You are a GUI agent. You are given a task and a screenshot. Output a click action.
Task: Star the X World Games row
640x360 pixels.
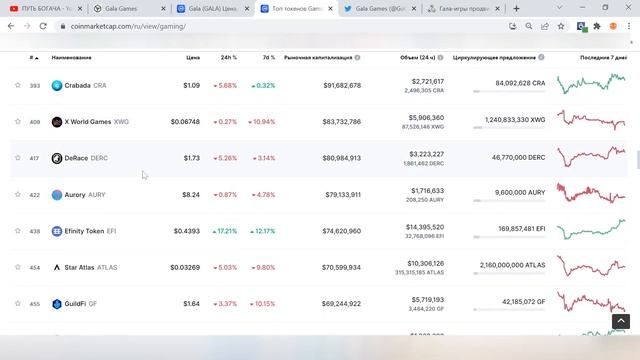pos(18,122)
